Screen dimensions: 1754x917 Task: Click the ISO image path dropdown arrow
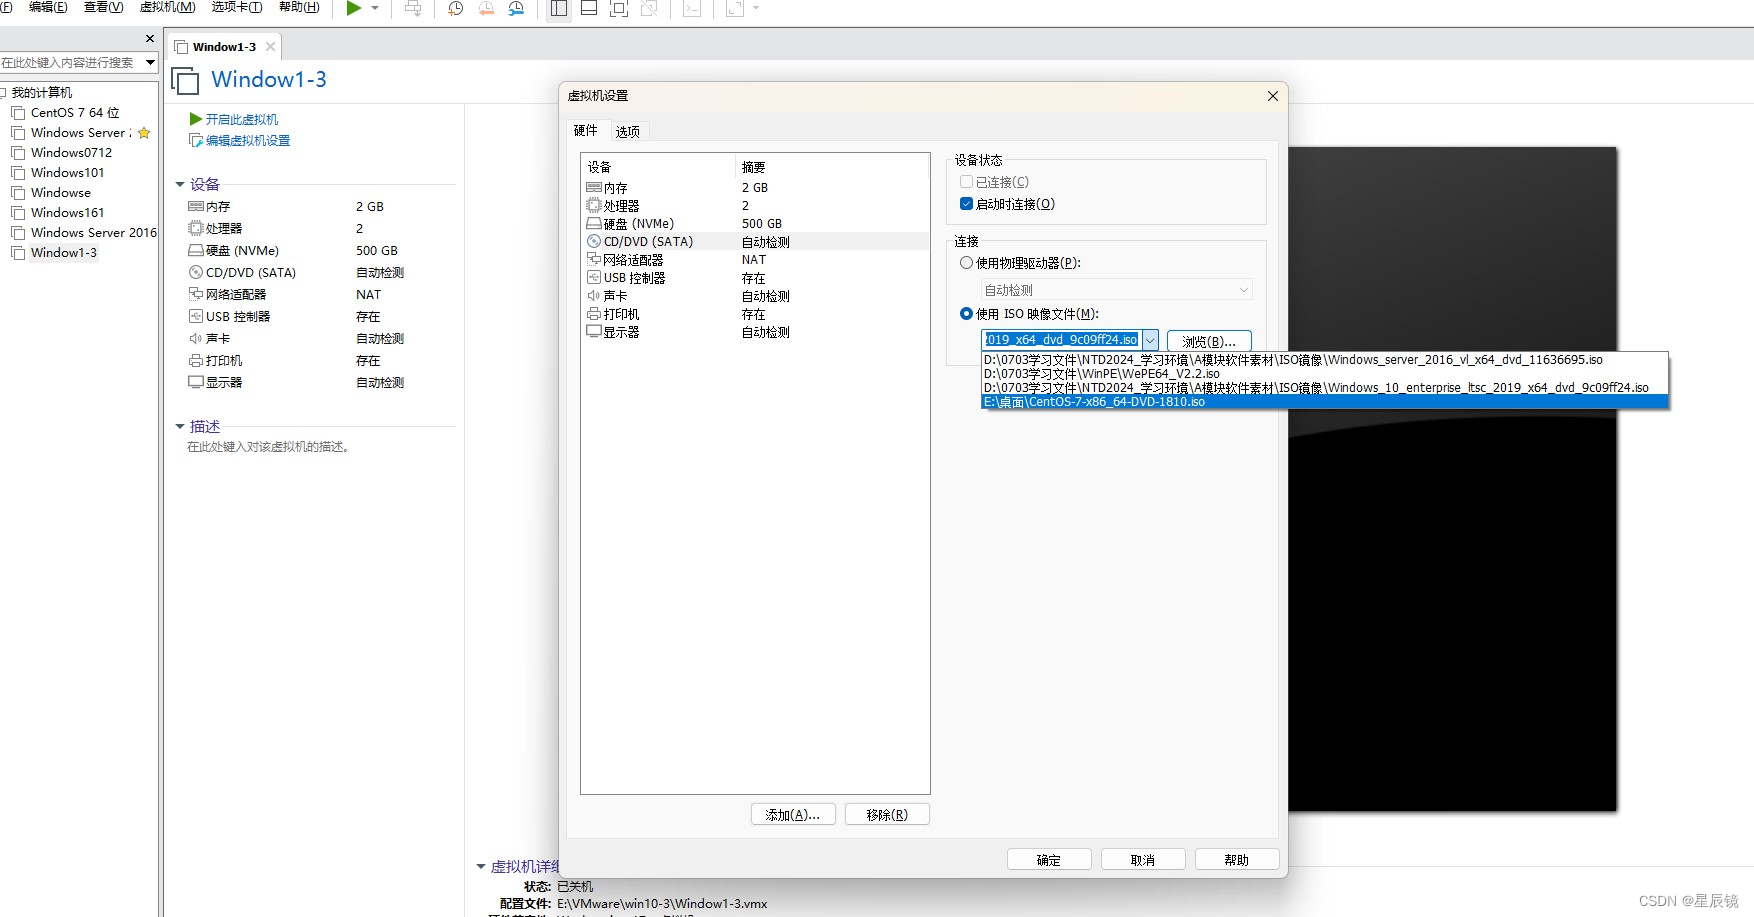click(1150, 340)
